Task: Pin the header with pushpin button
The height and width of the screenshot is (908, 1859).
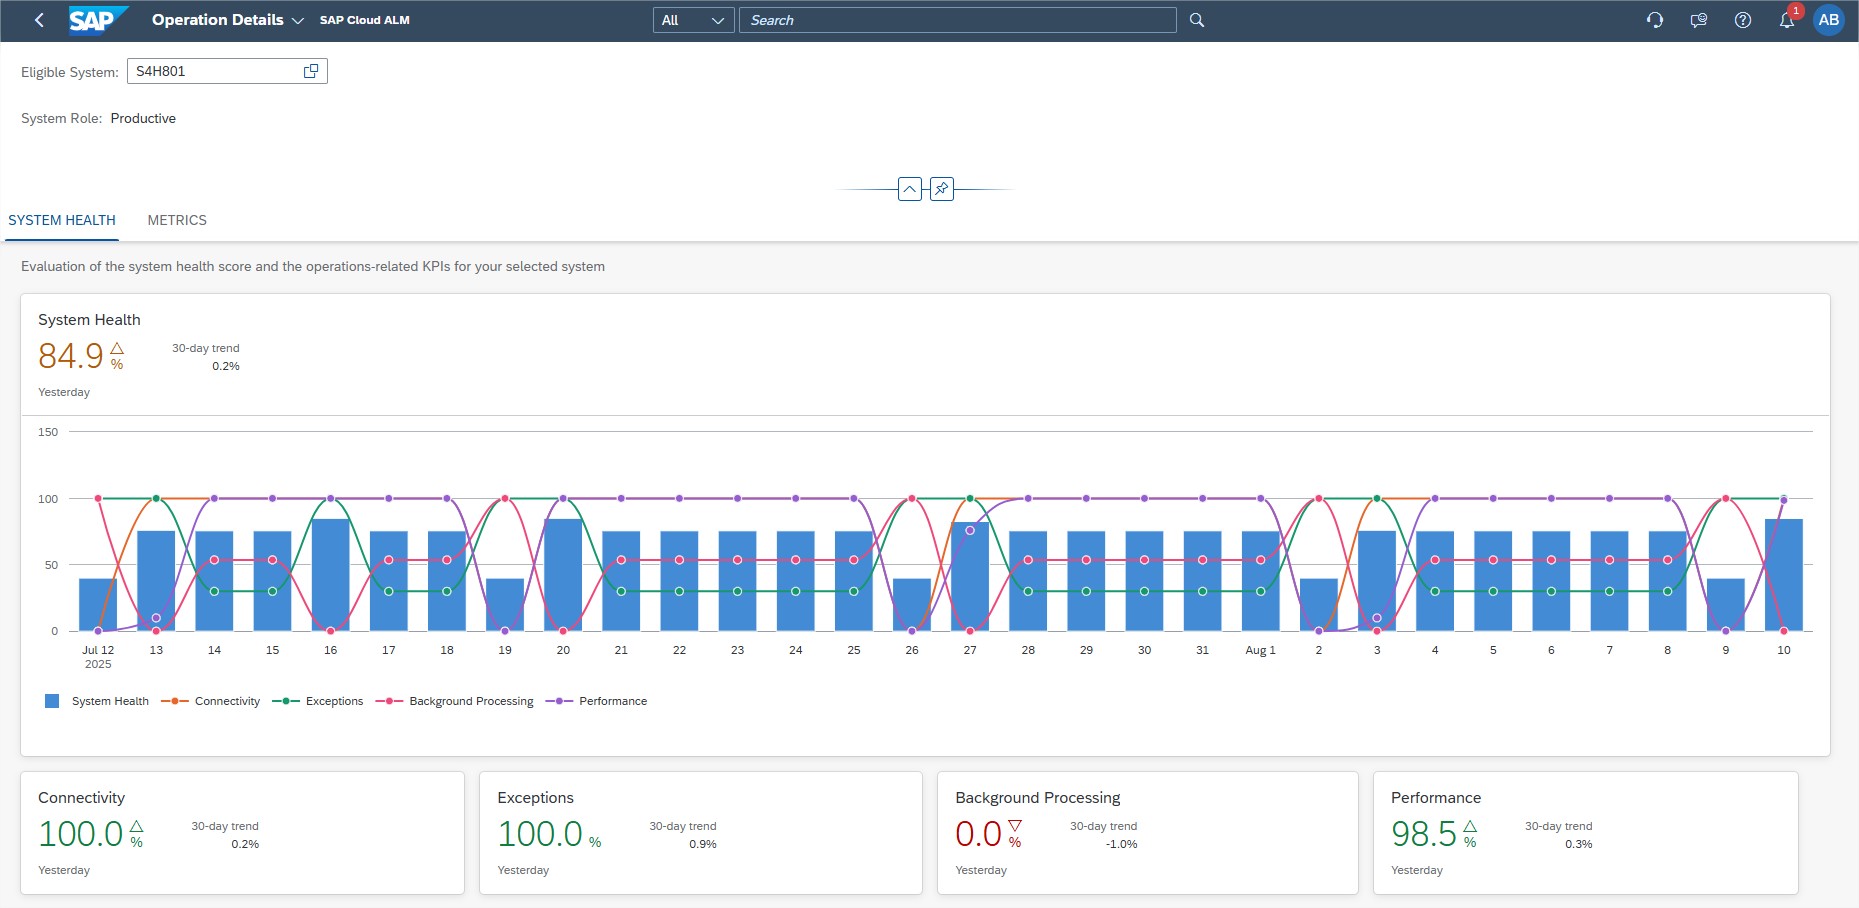Action: pos(942,189)
